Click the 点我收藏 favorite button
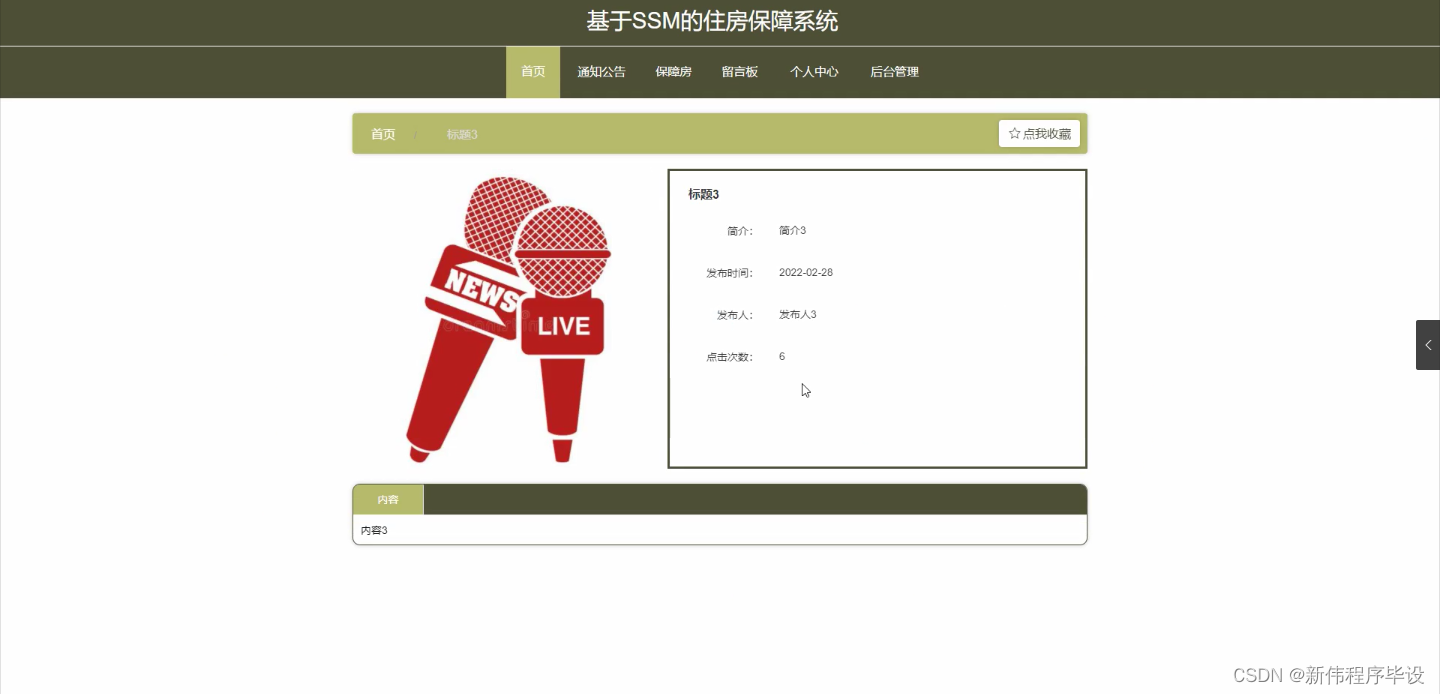The image size is (1440, 694). tap(1039, 134)
